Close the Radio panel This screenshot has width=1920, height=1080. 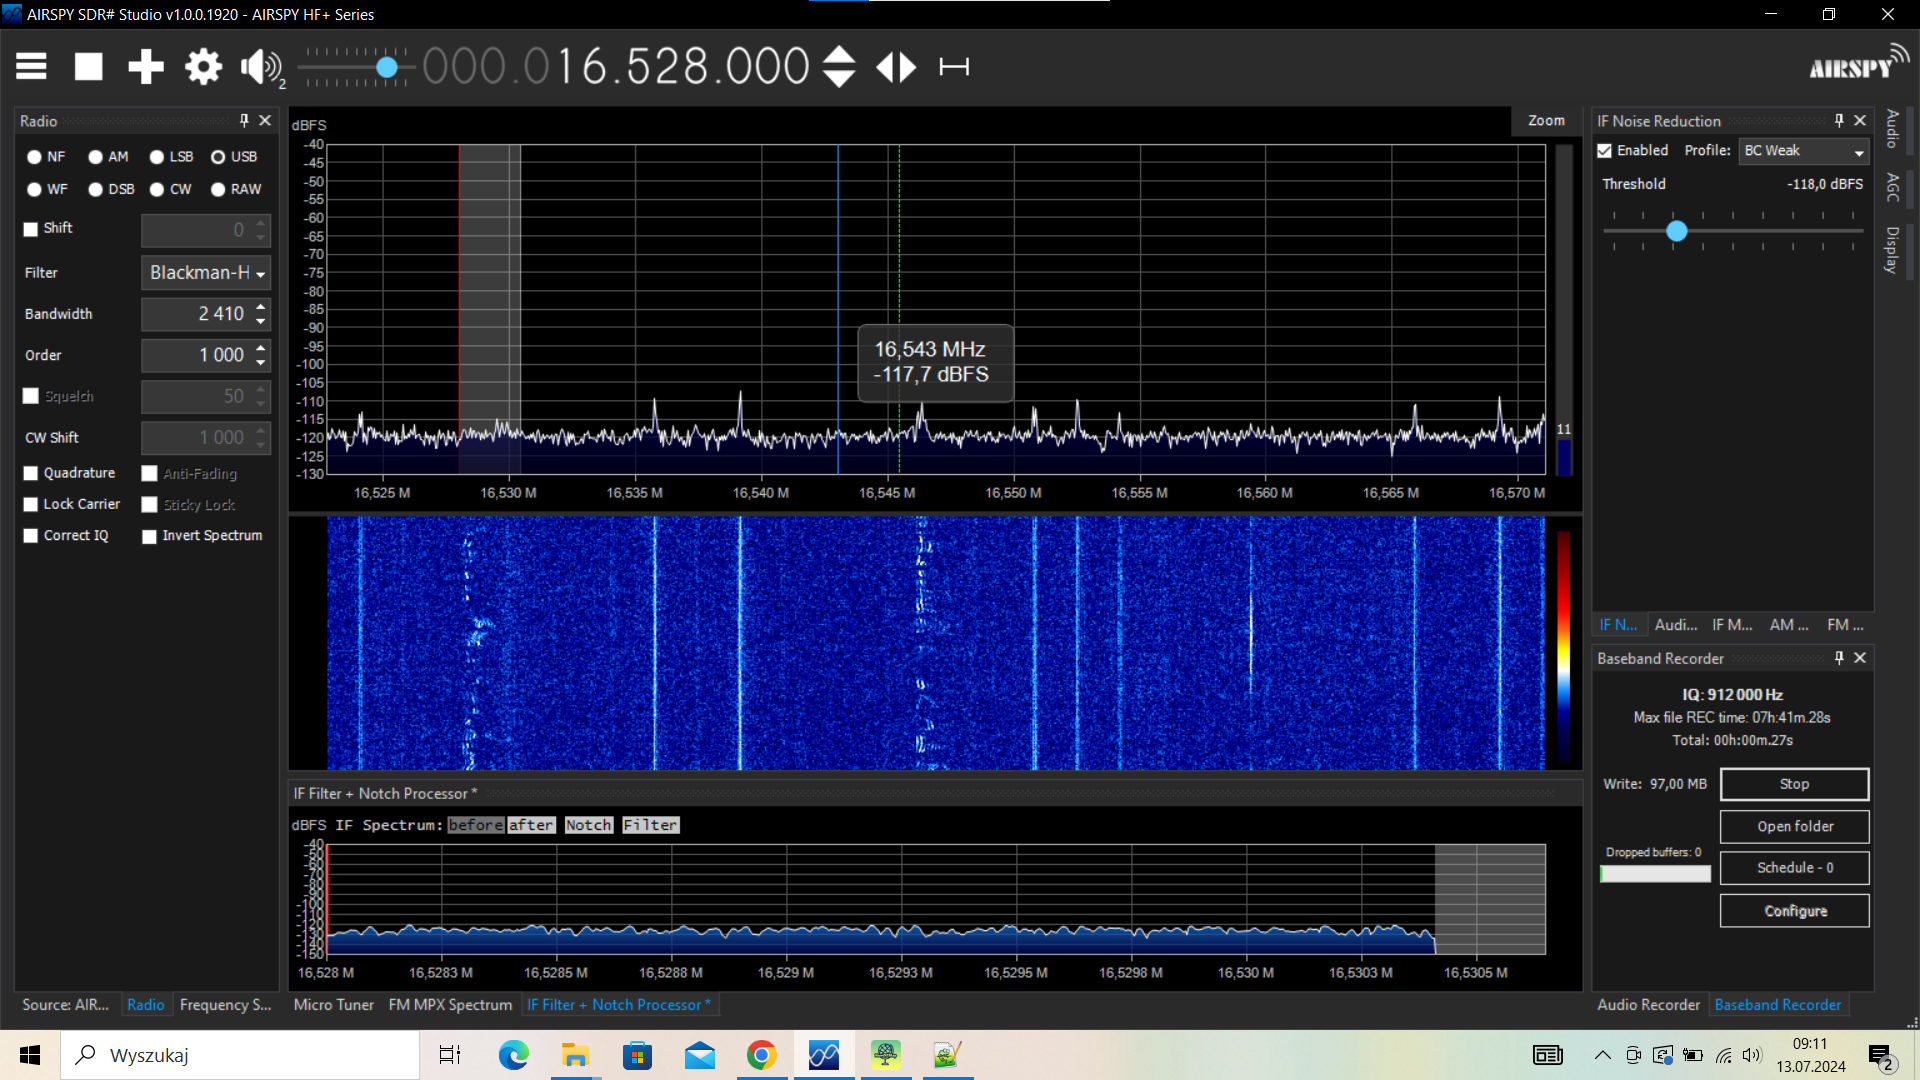click(265, 120)
